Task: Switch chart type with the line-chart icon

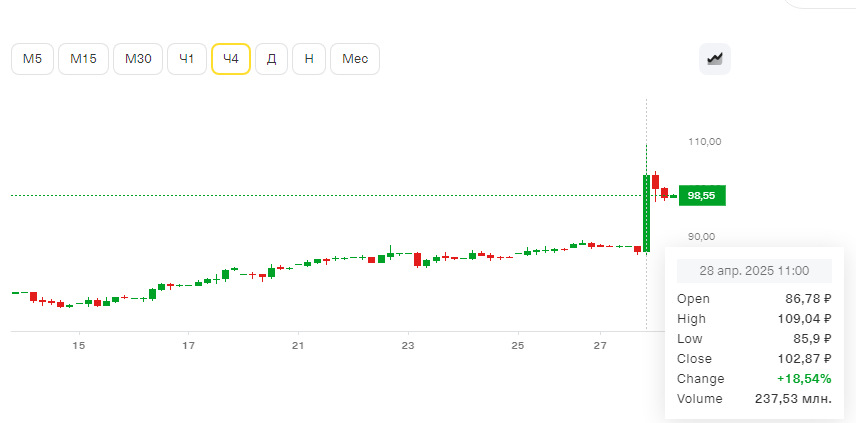Action: coord(715,59)
